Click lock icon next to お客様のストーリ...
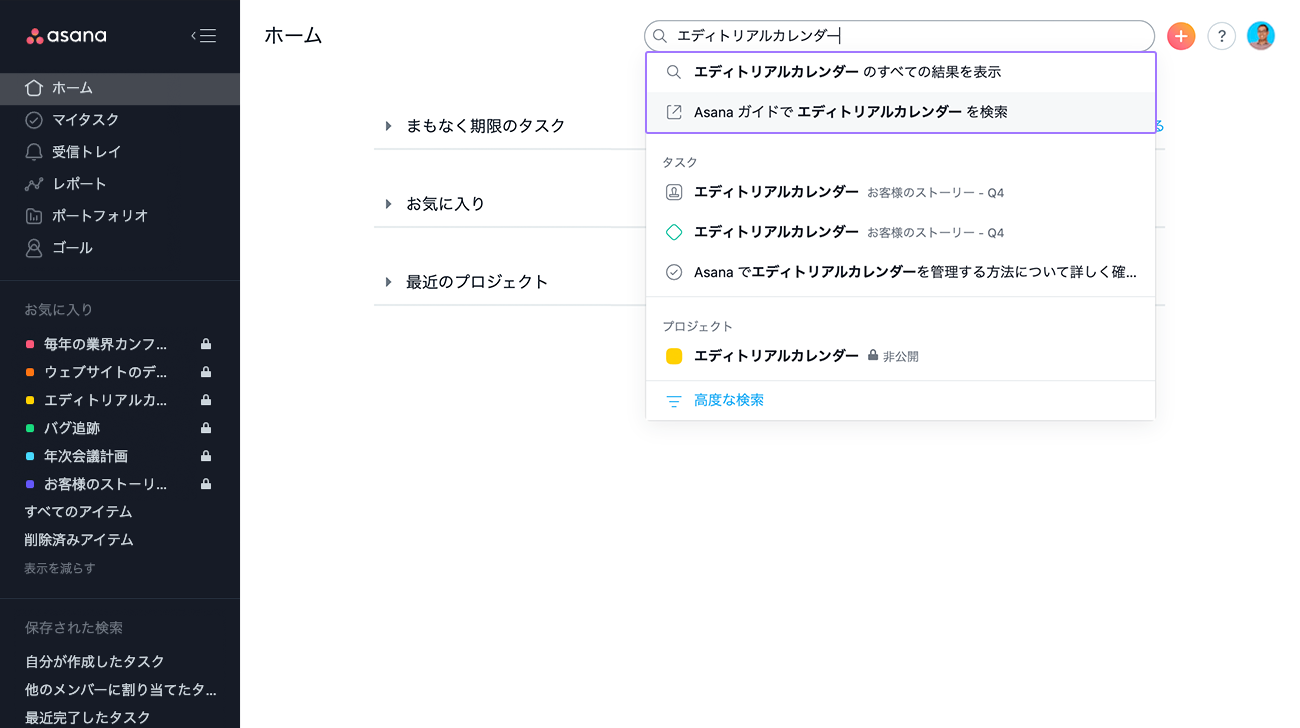This screenshot has height=728, width=1300. (206, 484)
